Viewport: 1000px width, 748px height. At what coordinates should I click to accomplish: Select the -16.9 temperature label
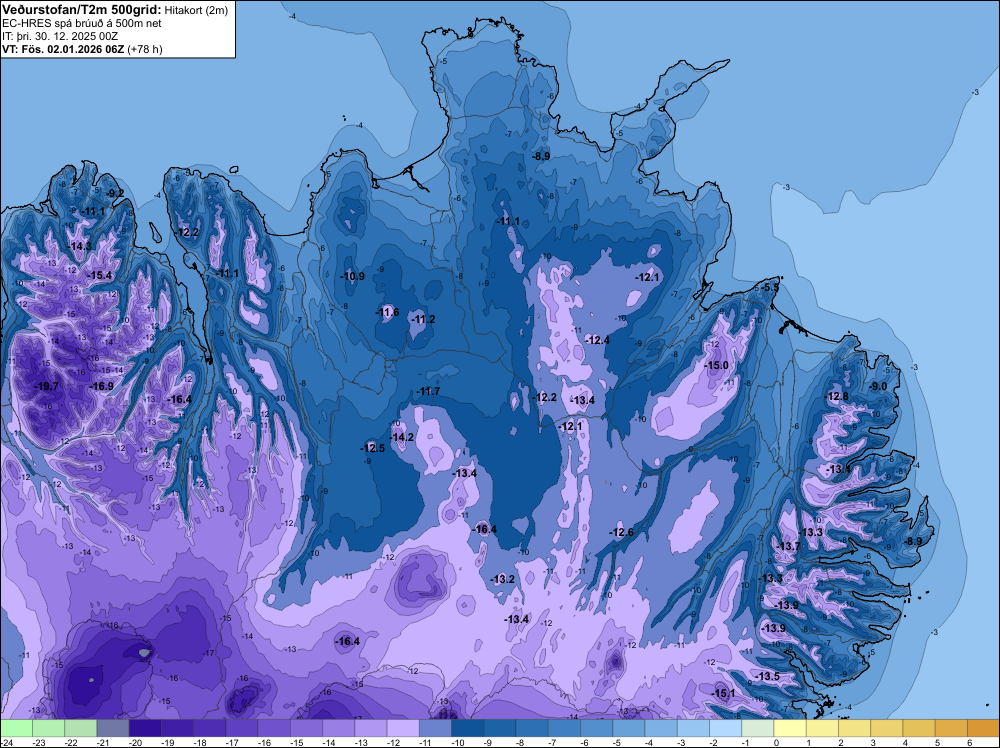click(x=101, y=386)
